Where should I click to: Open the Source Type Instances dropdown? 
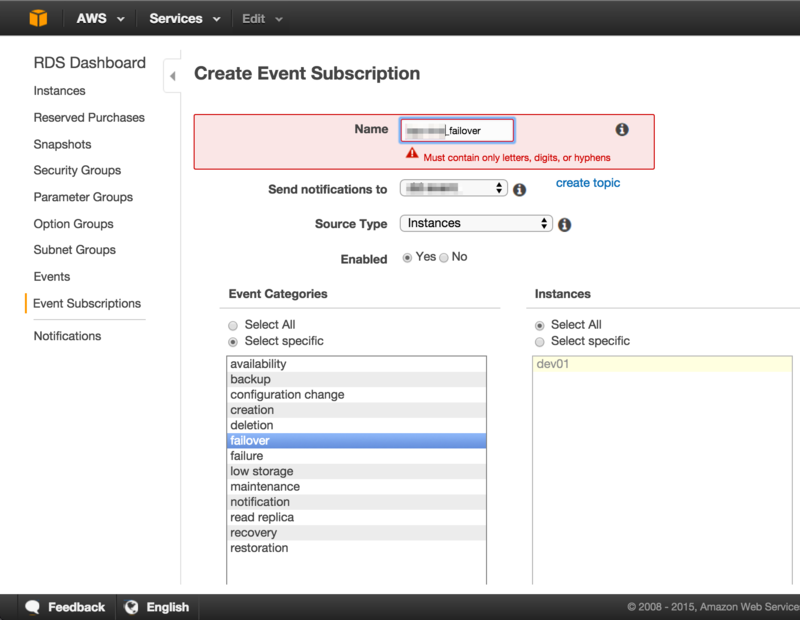point(476,224)
